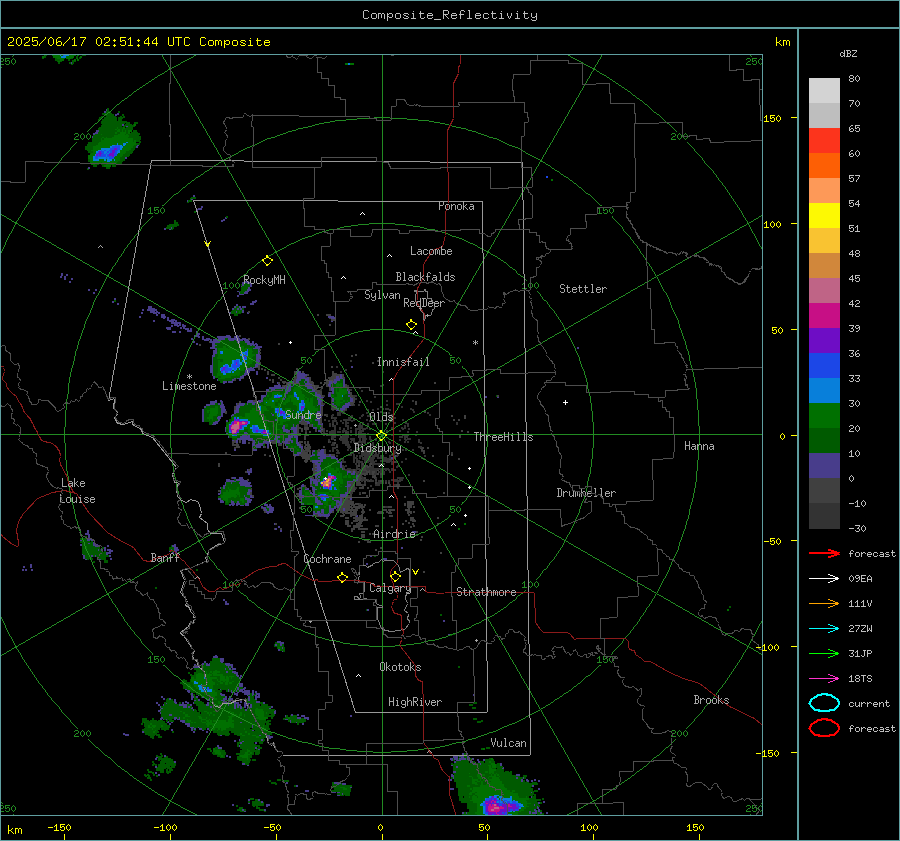Click the white 09EA arrow in the legend
This screenshot has width=900, height=841.
pyautogui.click(x=824, y=578)
